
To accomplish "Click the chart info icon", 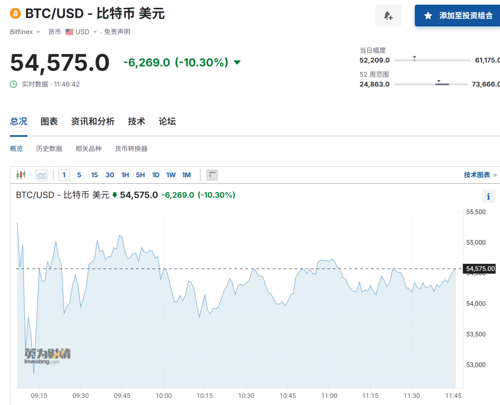I will (x=488, y=196).
